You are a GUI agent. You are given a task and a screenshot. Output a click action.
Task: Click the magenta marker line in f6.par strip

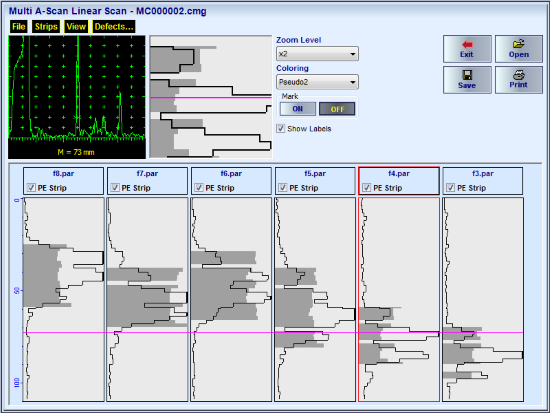click(231, 332)
